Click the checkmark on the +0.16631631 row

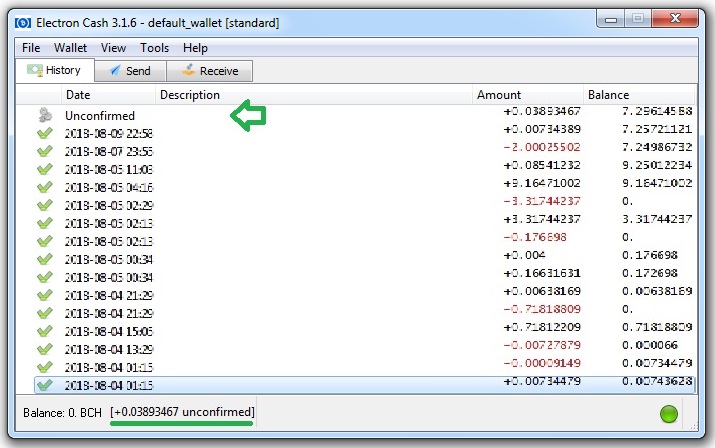coord(45,277)
